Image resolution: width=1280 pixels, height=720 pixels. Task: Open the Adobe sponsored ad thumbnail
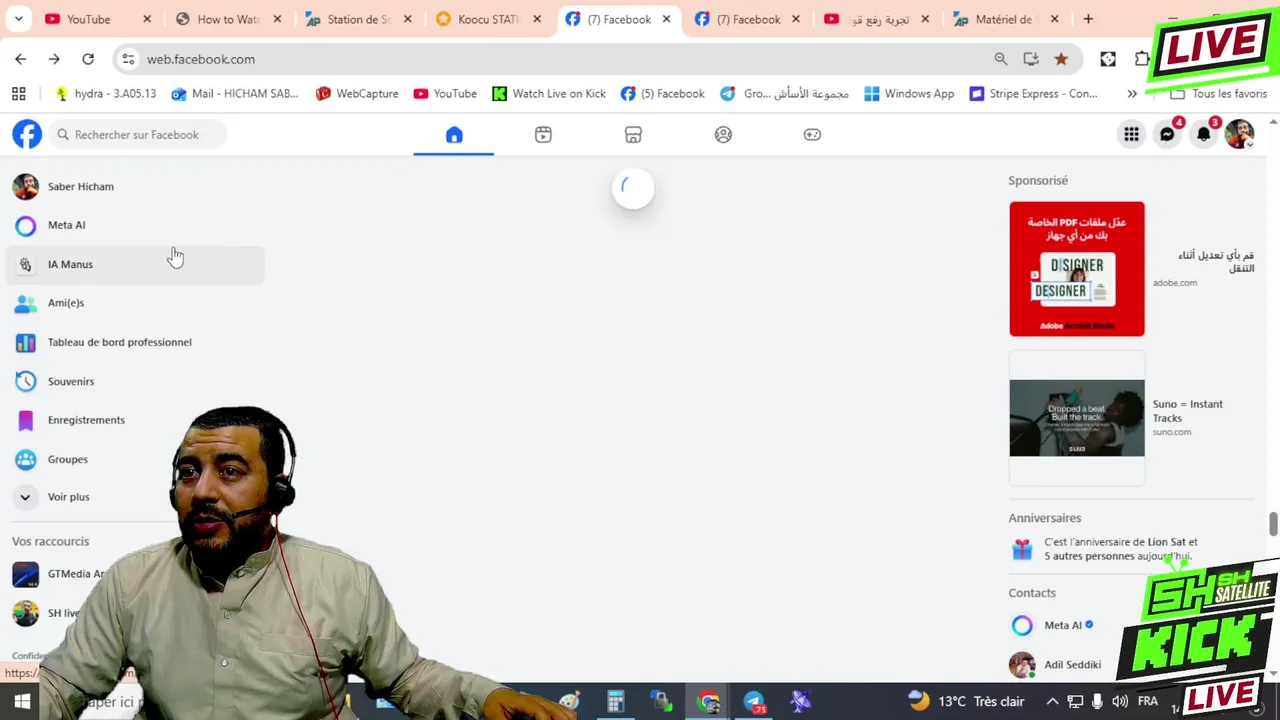pyautogui.click(x=1077, y=269)
